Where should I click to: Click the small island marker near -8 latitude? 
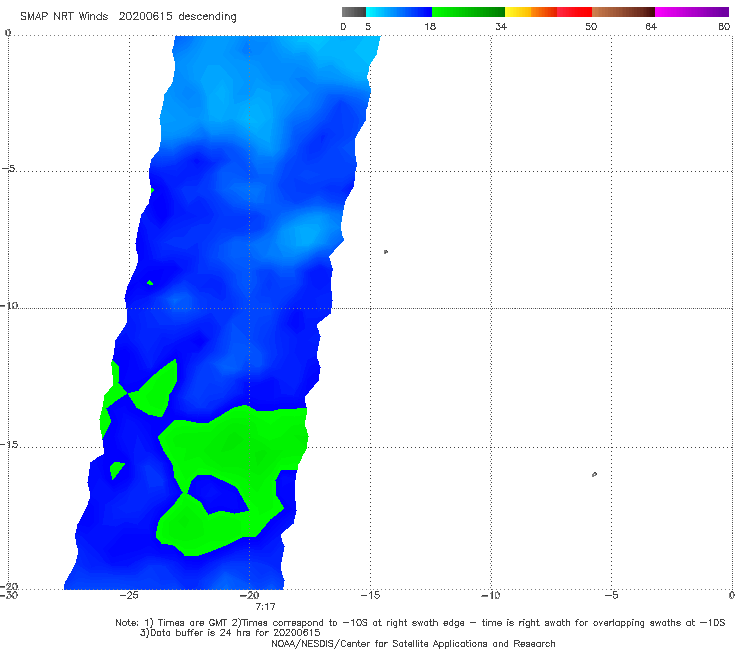coord(386,252)
